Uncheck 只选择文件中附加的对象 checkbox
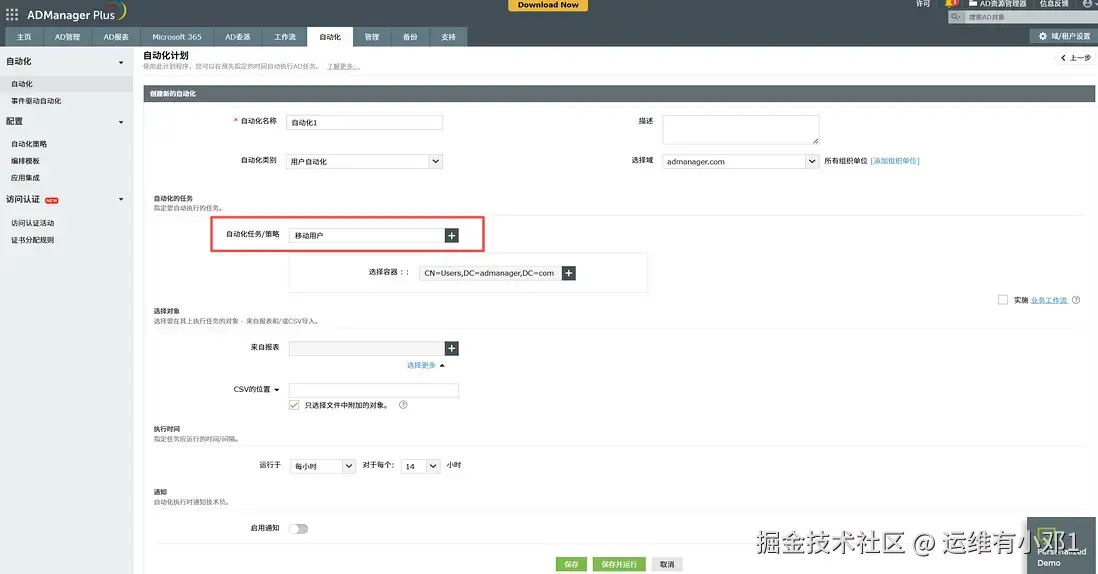The width and height of the screenshot is (1098, 574). click(x=294, y=405)
